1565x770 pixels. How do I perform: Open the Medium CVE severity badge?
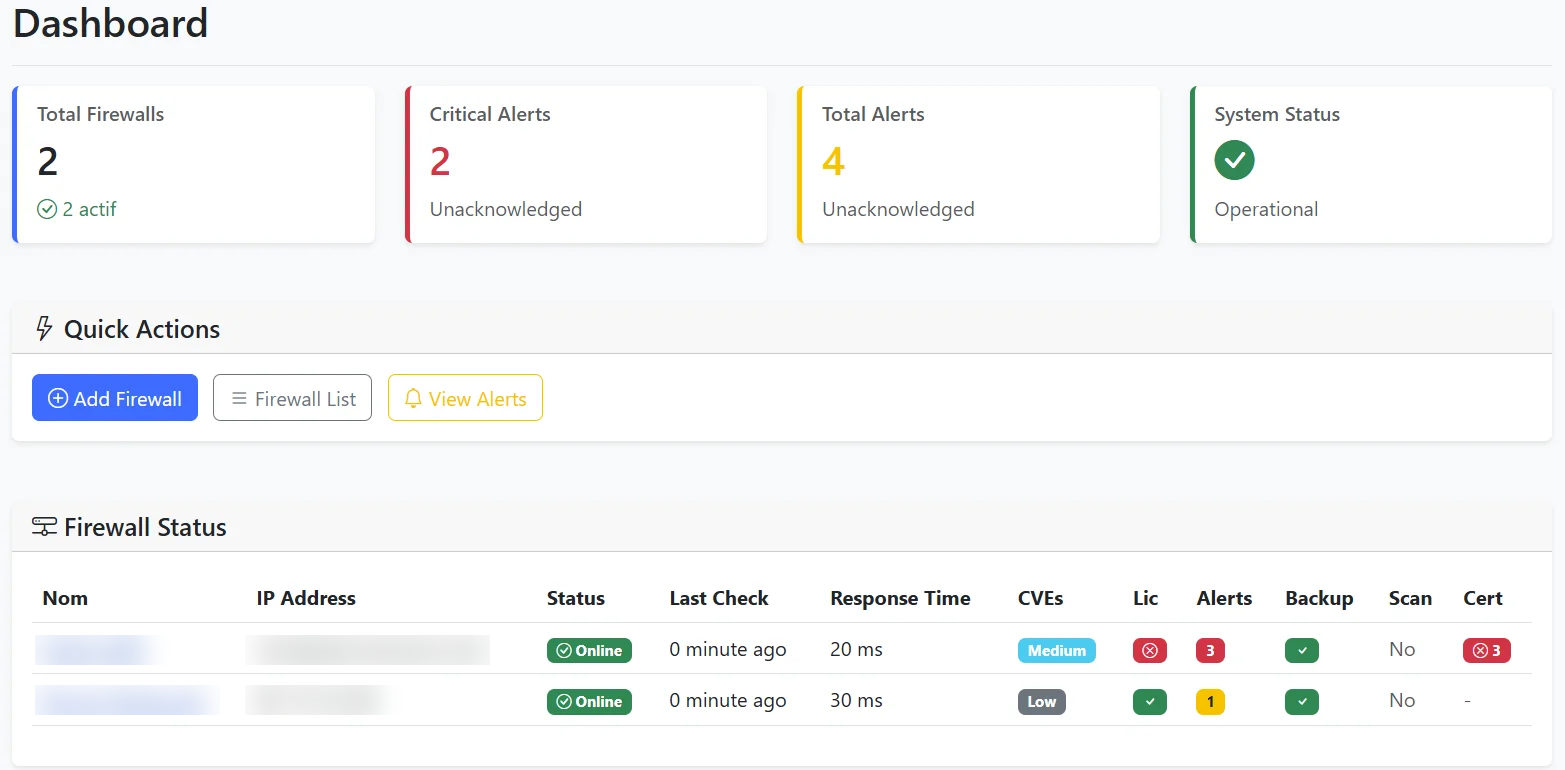point(1056,650)
